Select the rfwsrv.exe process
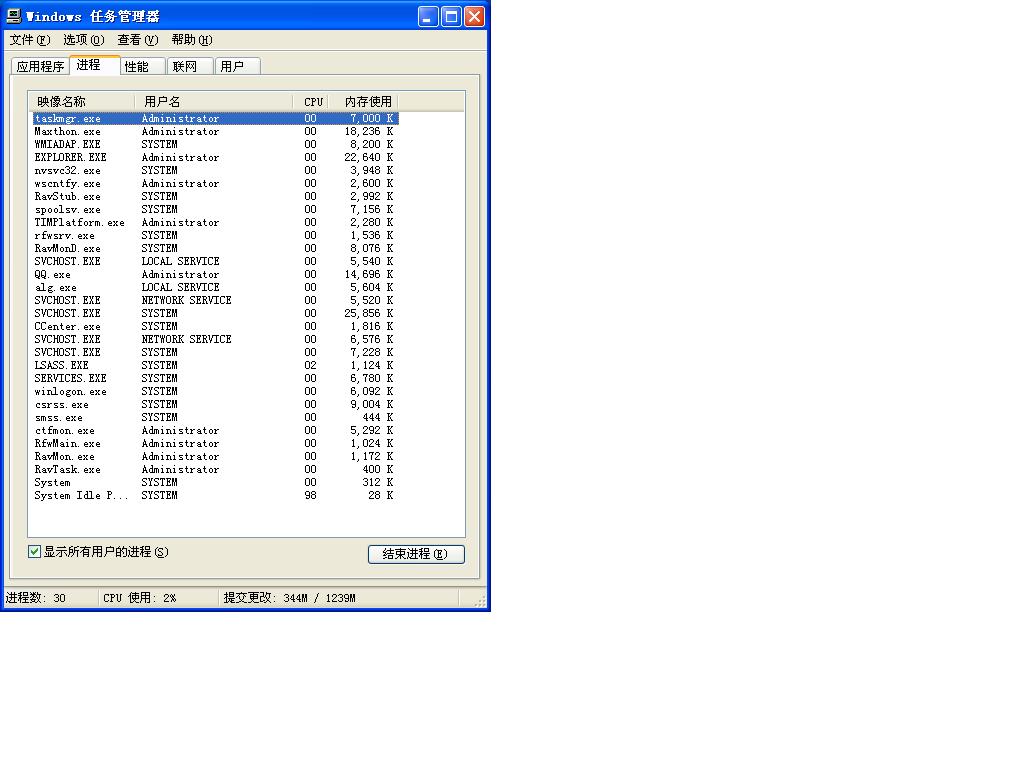The width and height of the screenshot is (1024, 768). coord(216,236)
